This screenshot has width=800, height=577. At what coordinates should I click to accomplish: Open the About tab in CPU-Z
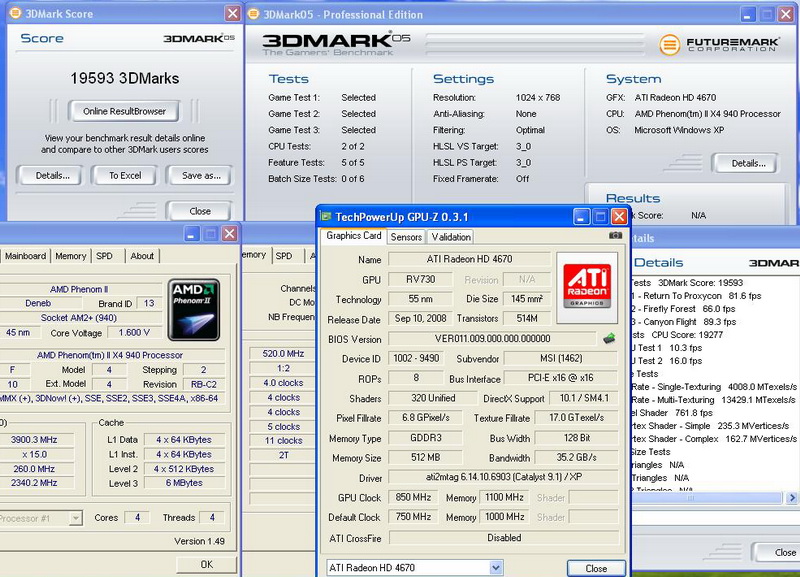142,256
